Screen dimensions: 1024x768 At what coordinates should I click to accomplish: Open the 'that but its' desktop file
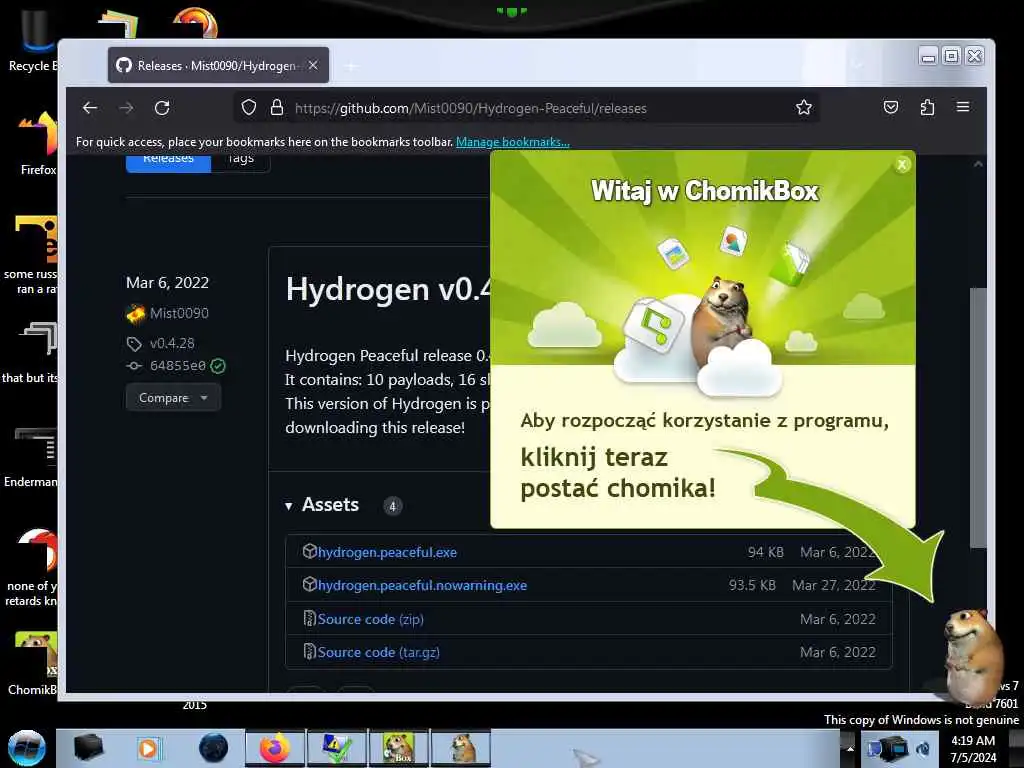(31, 353)
